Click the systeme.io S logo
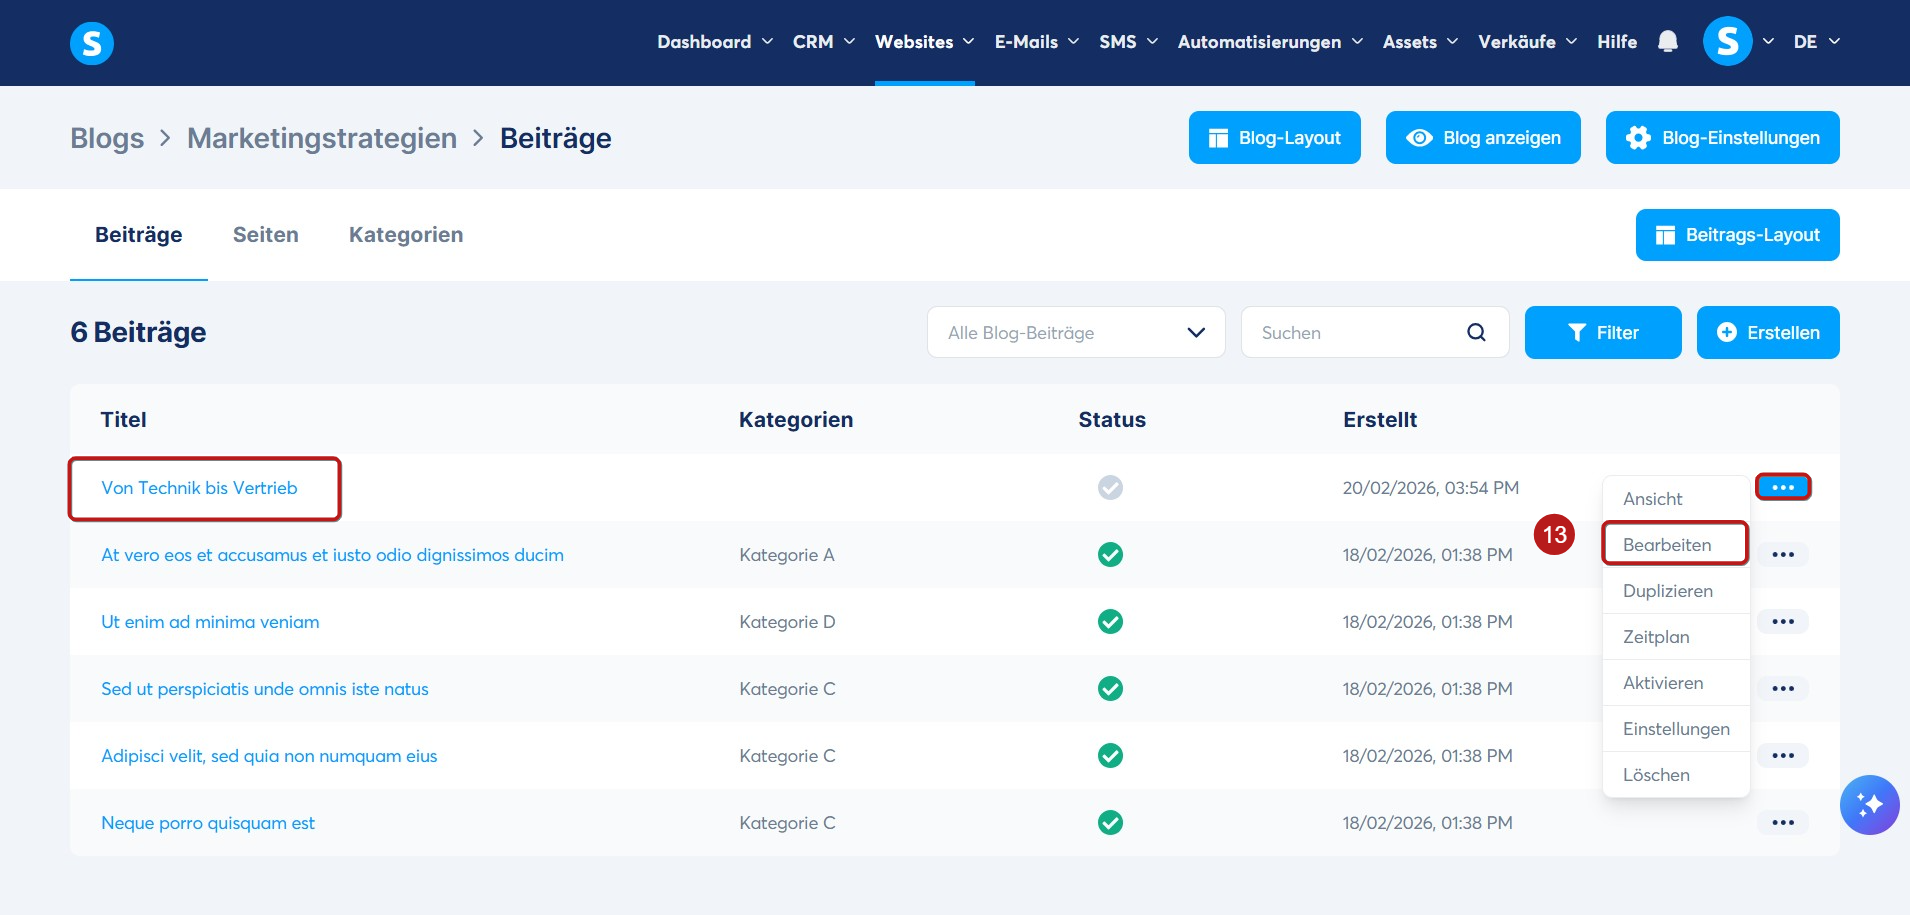Image resolution: width=1910 pixels, height=915 pixels. (x=92, y=43)
